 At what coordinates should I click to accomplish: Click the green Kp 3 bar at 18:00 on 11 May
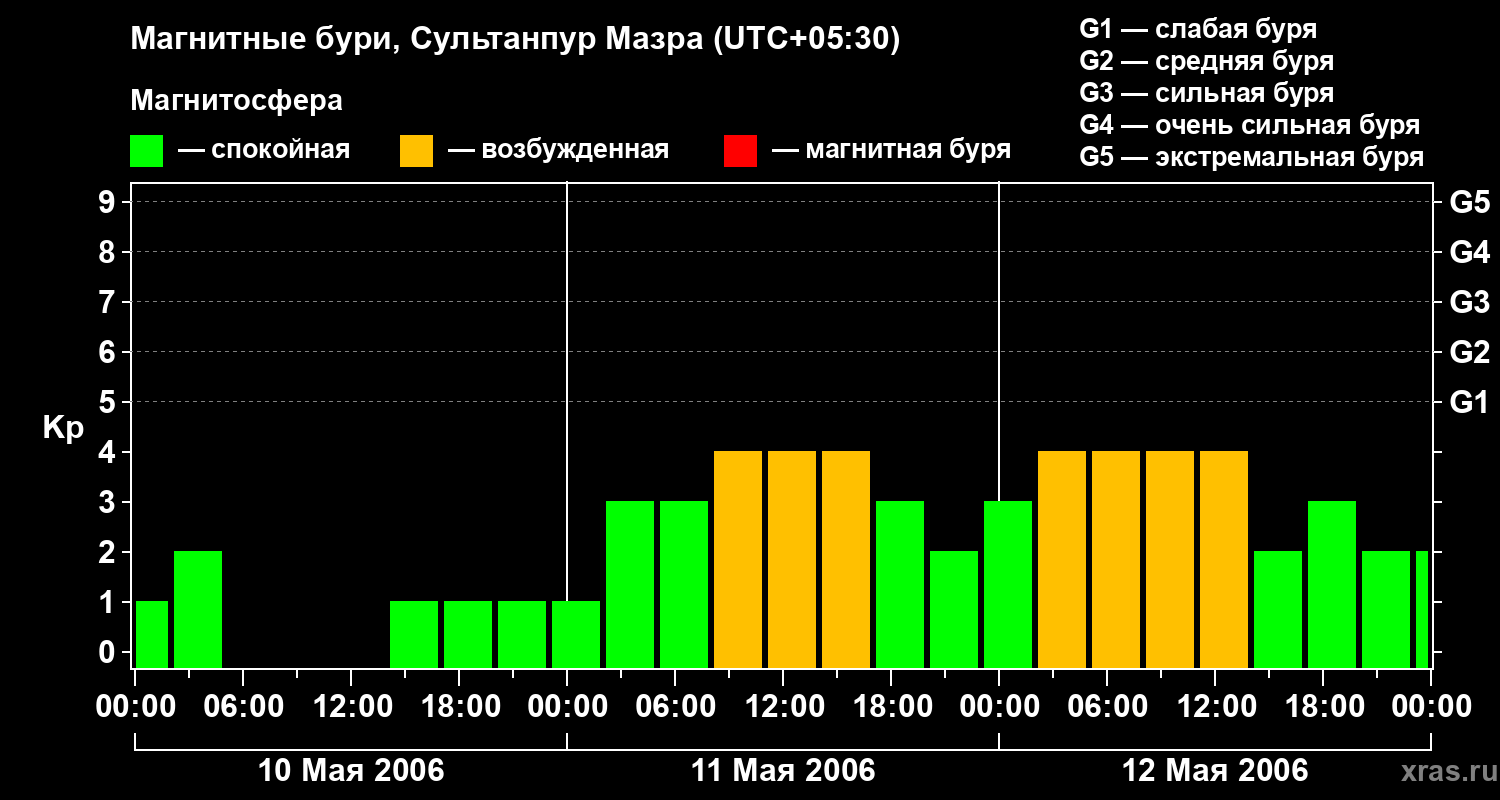click(x=900, y=584)
